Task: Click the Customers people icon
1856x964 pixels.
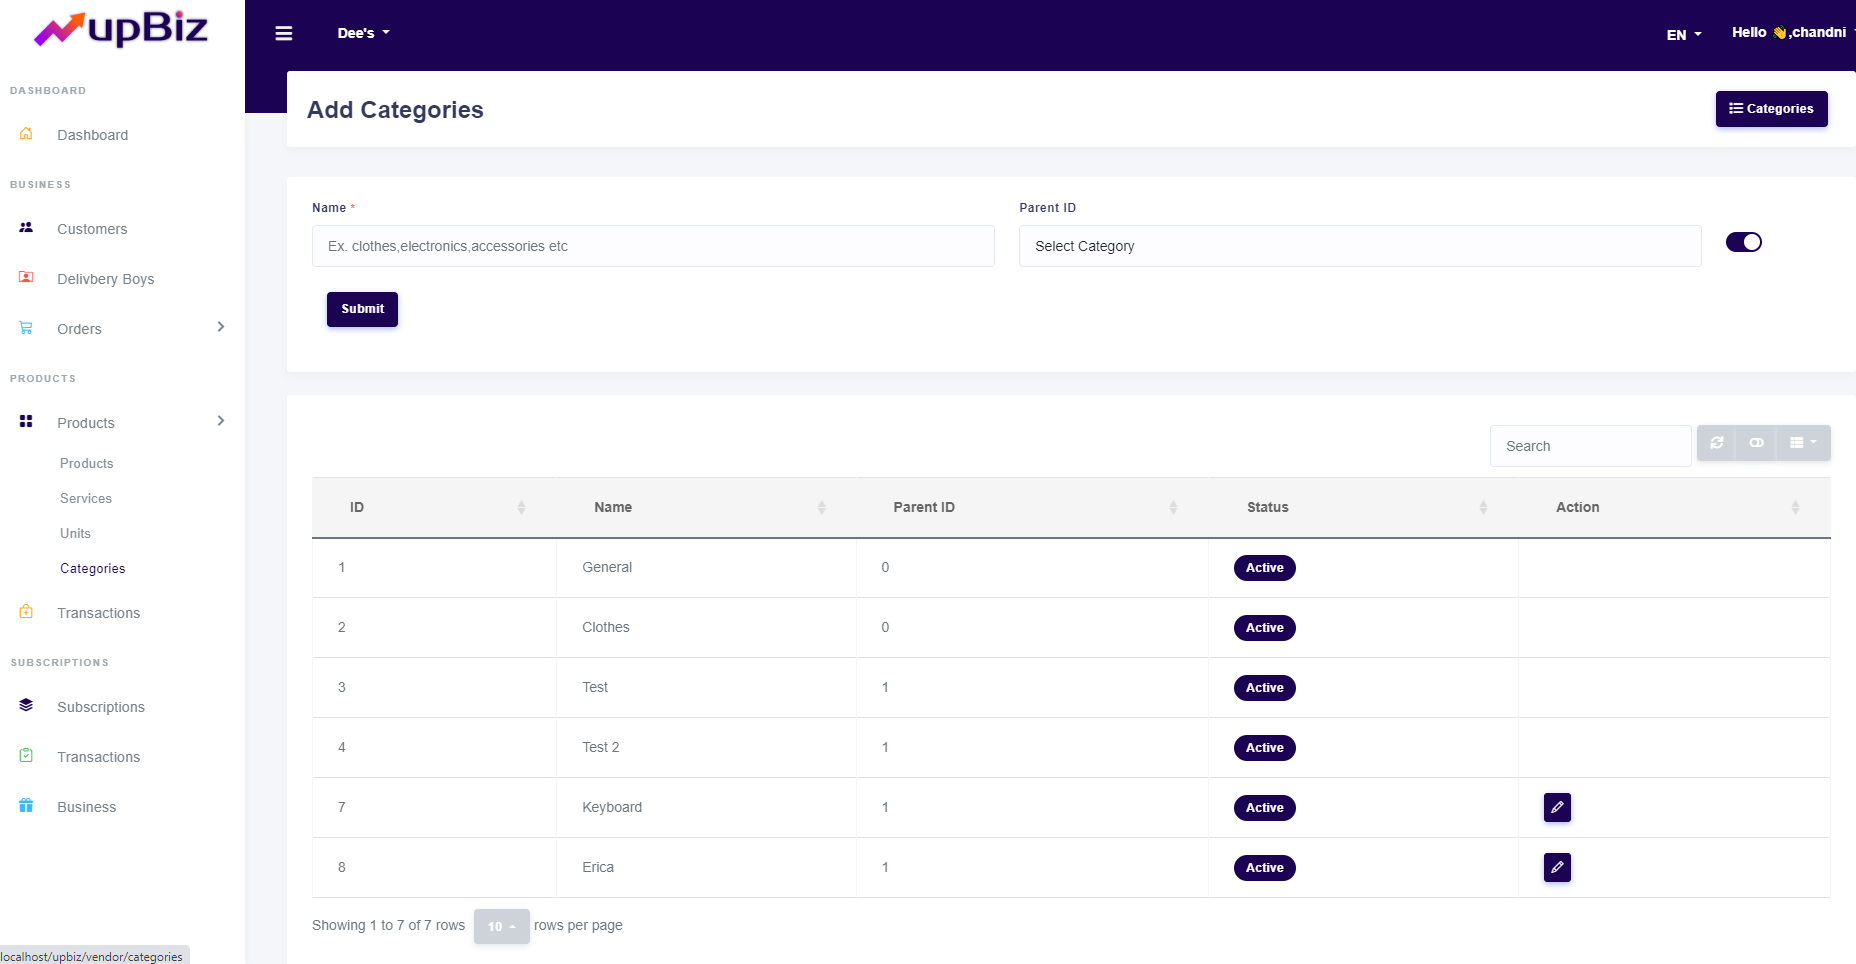Action: point(26,228)
